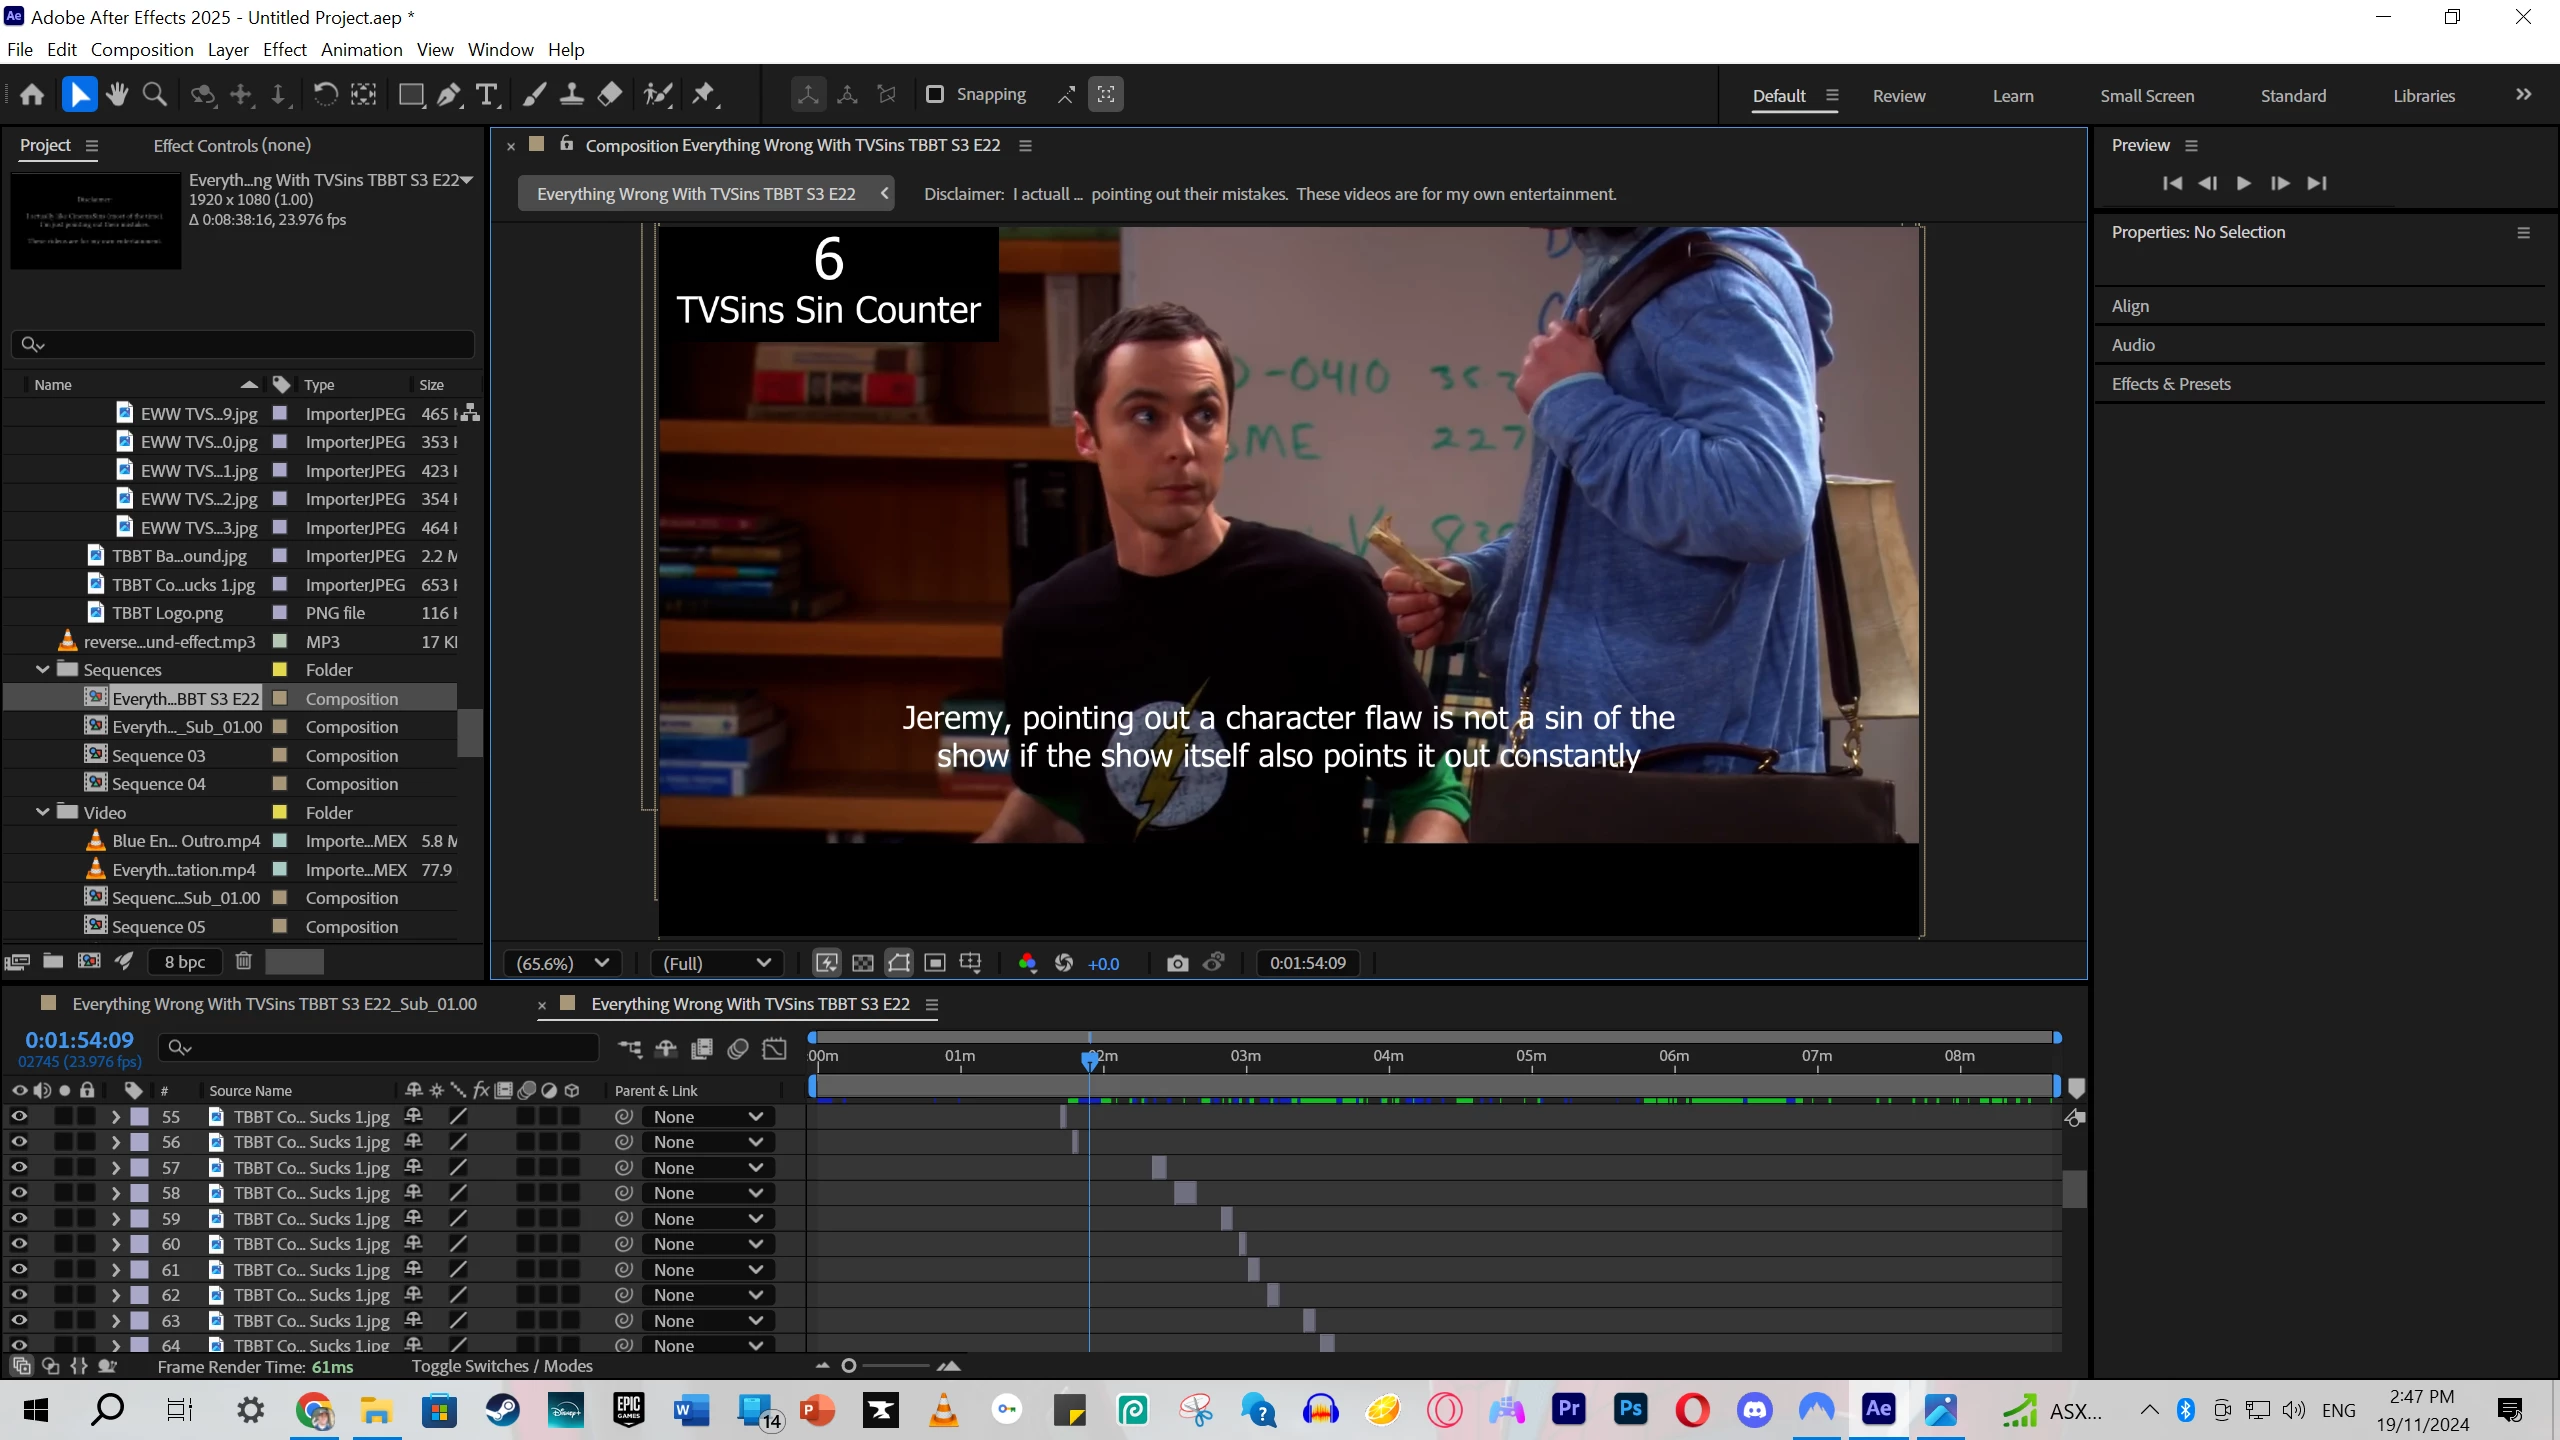Enable the Snapping checkbox

tap(935, 94)
